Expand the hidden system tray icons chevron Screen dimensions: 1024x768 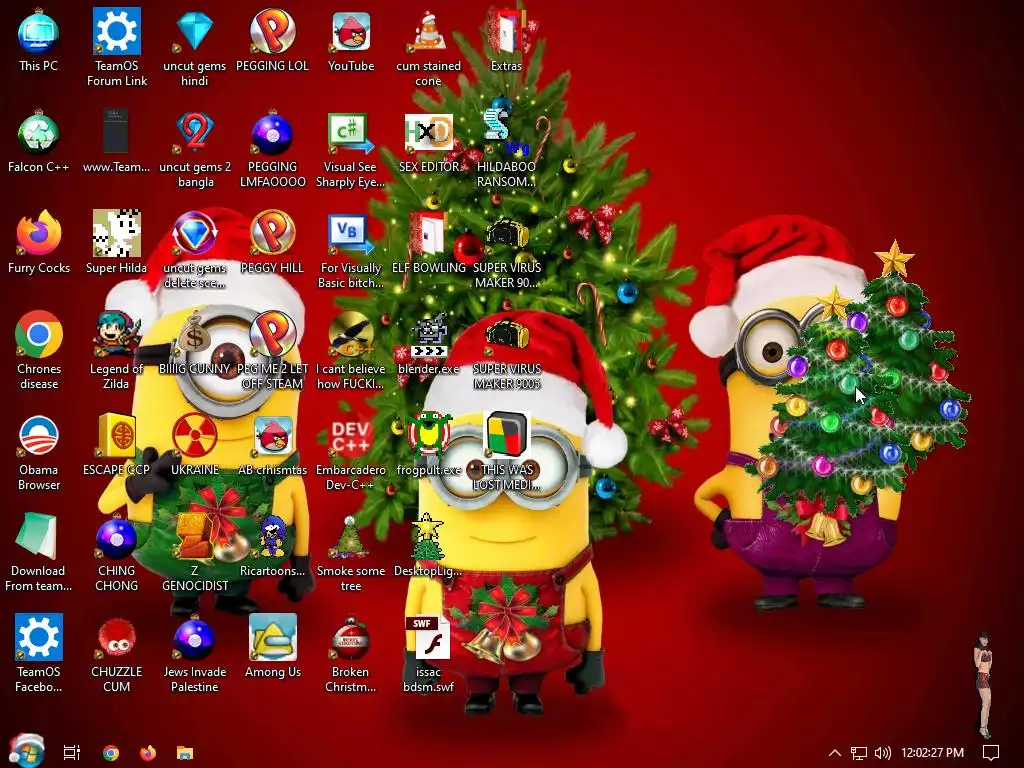click(x=835, y=752)
